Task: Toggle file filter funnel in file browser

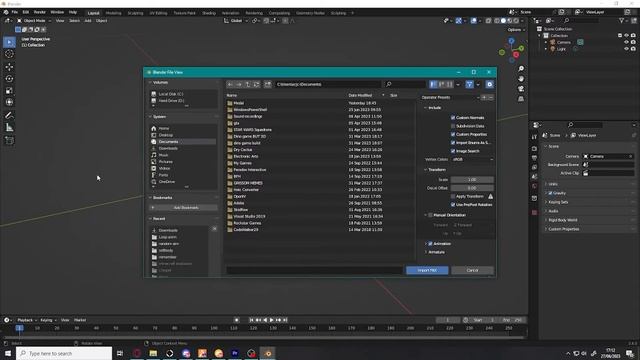Action: click(469, 84)
